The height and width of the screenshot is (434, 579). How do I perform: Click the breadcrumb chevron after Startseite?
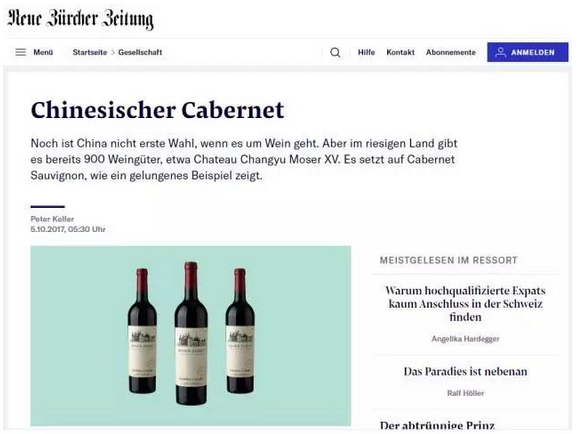pos(113,52)
